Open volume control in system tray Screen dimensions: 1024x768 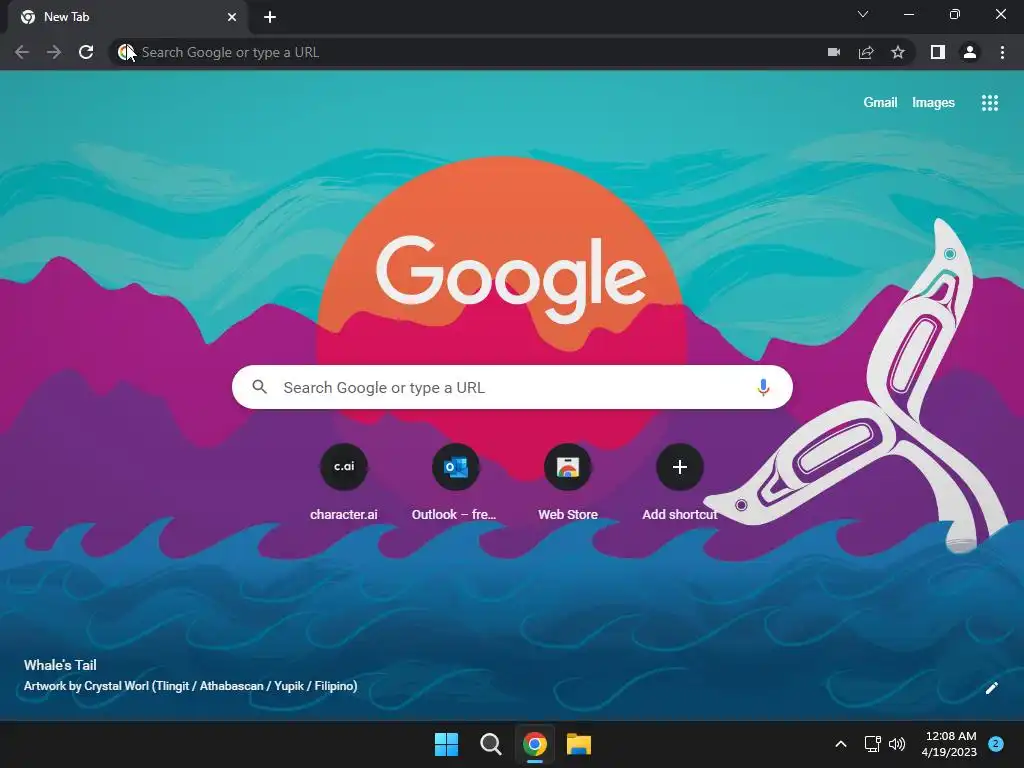click(x=897, y=744)
